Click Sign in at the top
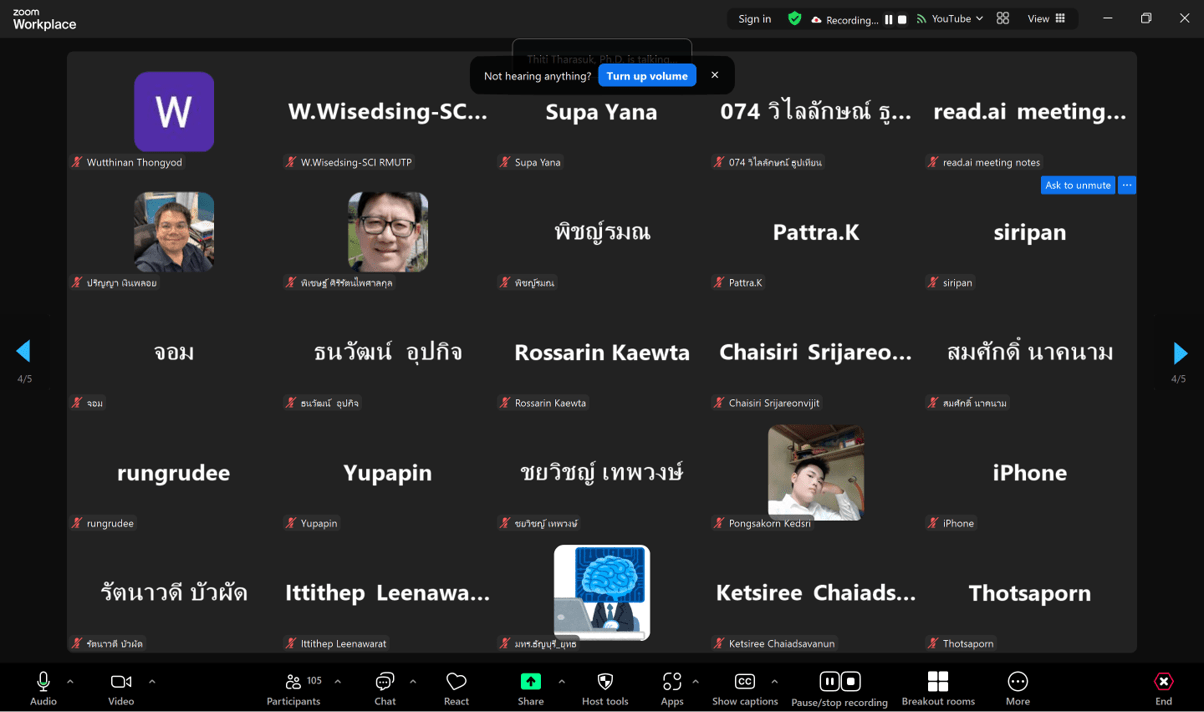This screenshot has height=712, width=1204. point(755,19)
